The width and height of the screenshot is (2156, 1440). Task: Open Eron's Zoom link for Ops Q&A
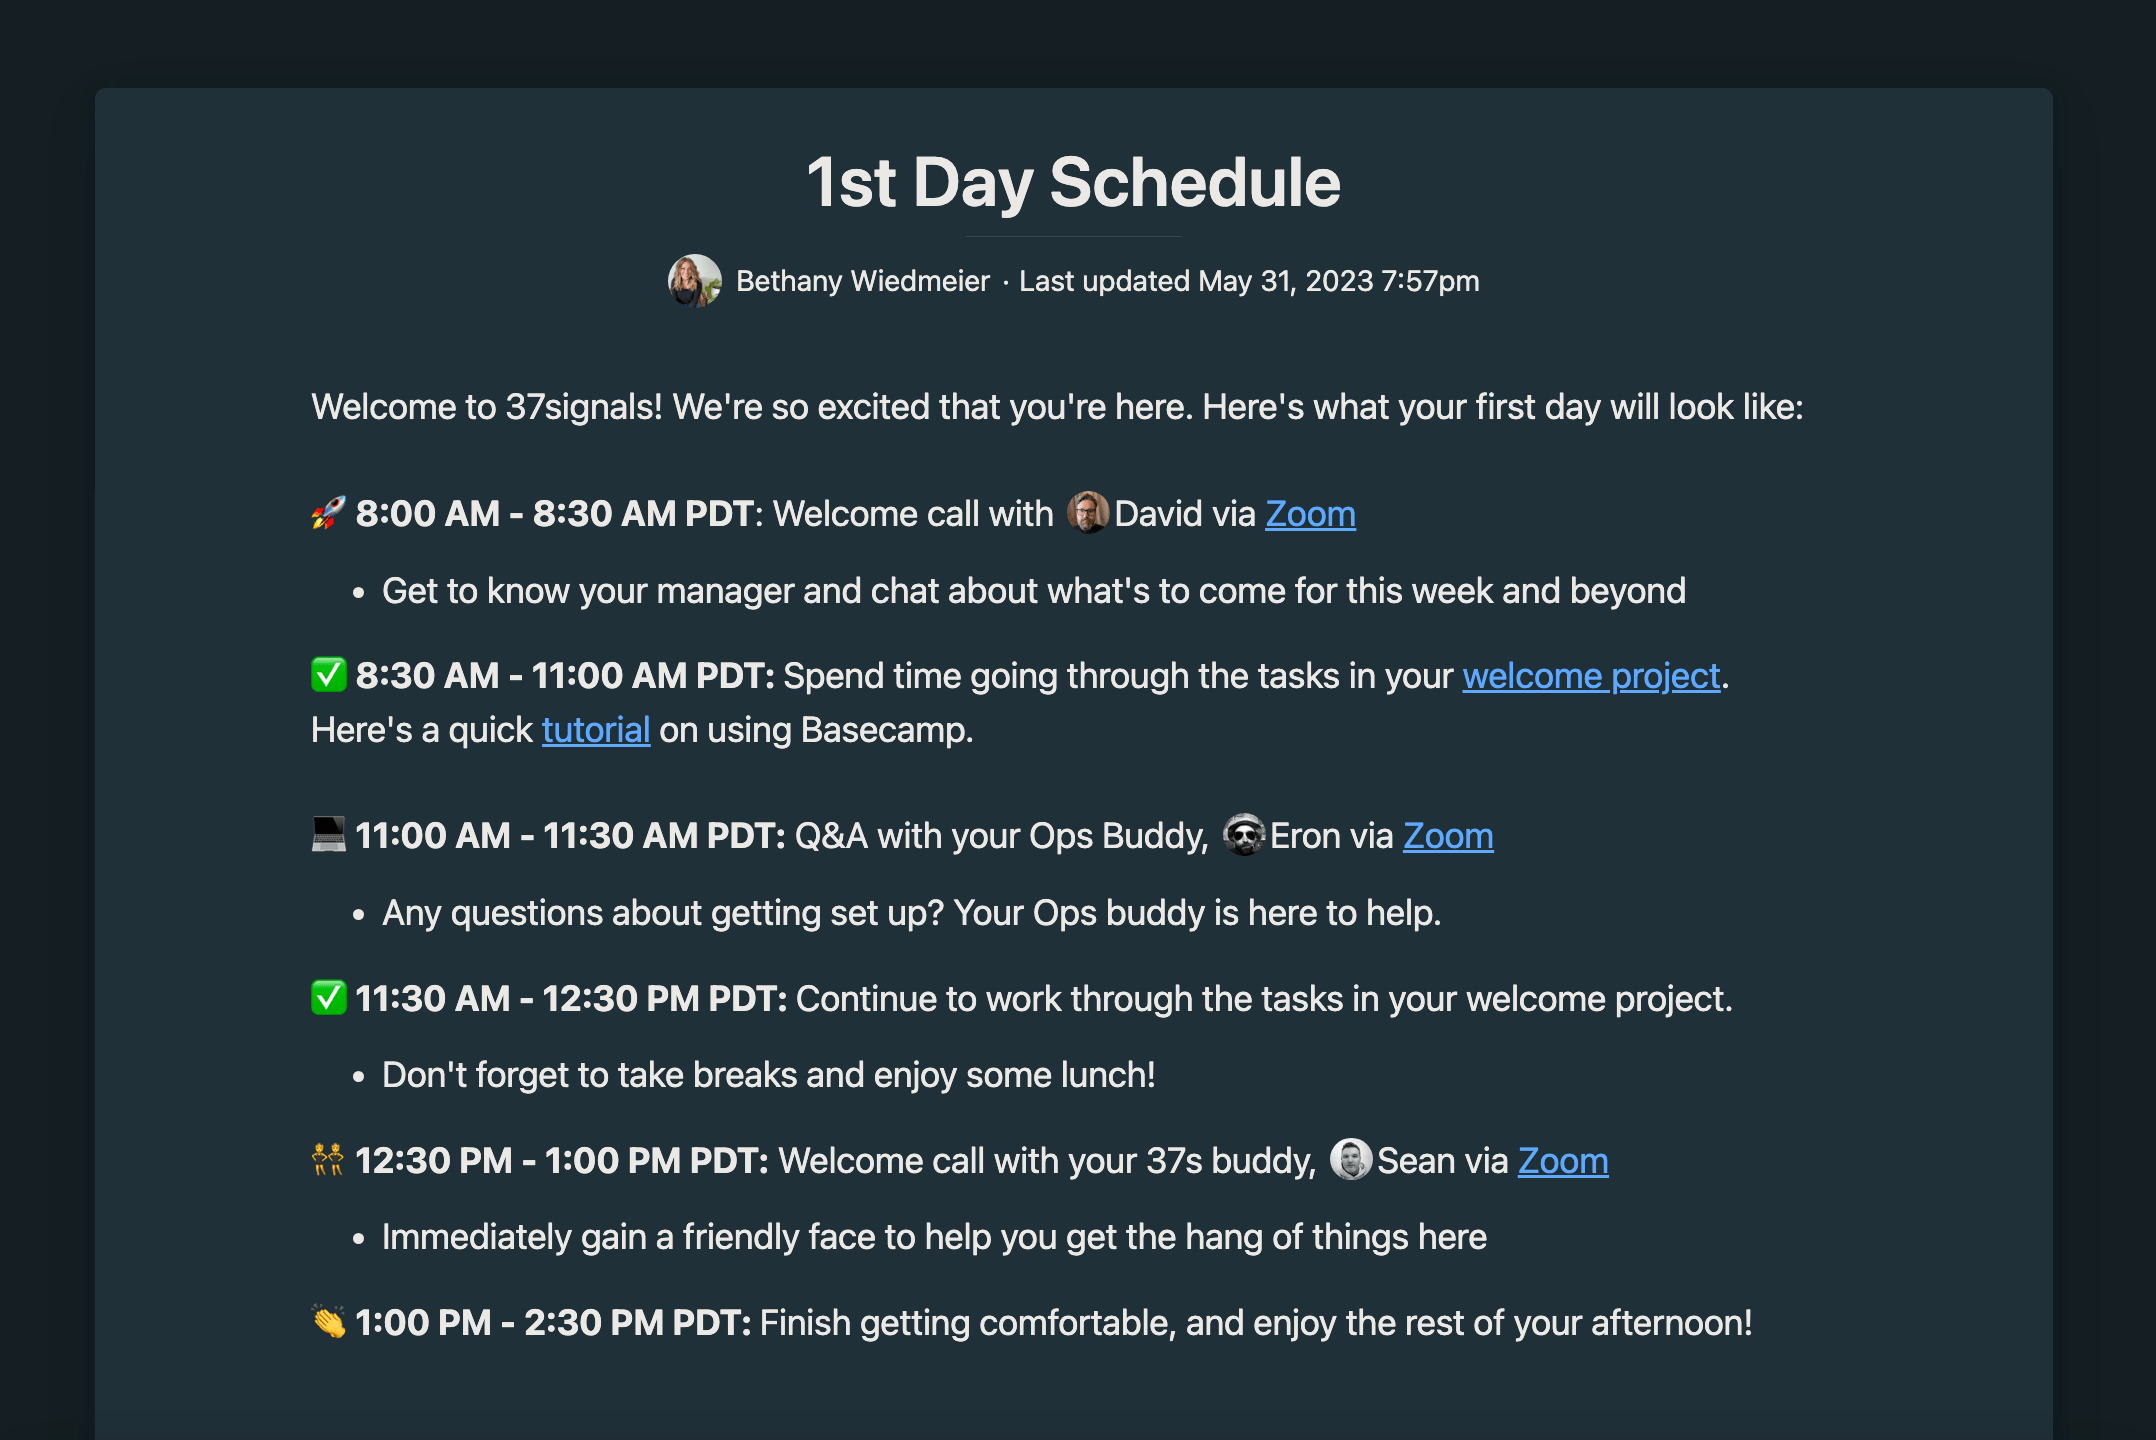pyautogui.click(x=1448, y=836)
